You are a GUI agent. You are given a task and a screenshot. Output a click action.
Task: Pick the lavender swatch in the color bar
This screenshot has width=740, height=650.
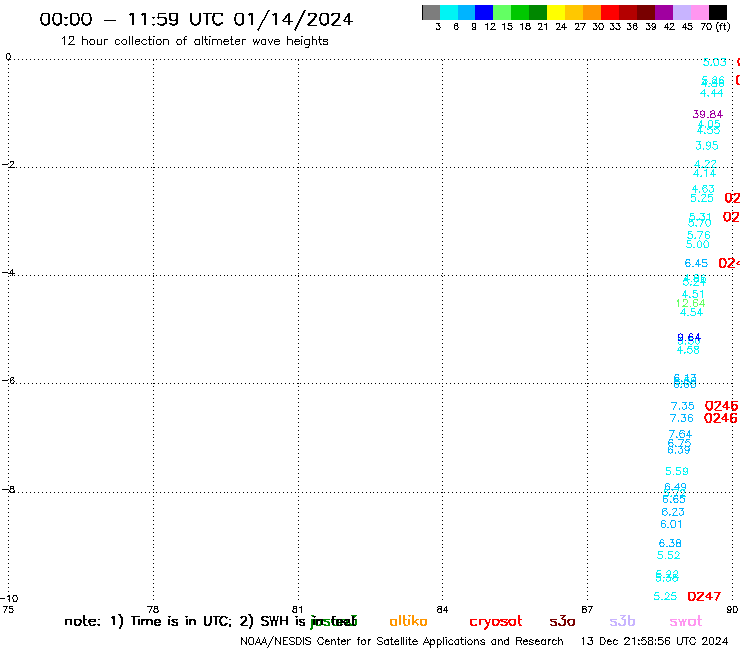(x=681, y=12)
